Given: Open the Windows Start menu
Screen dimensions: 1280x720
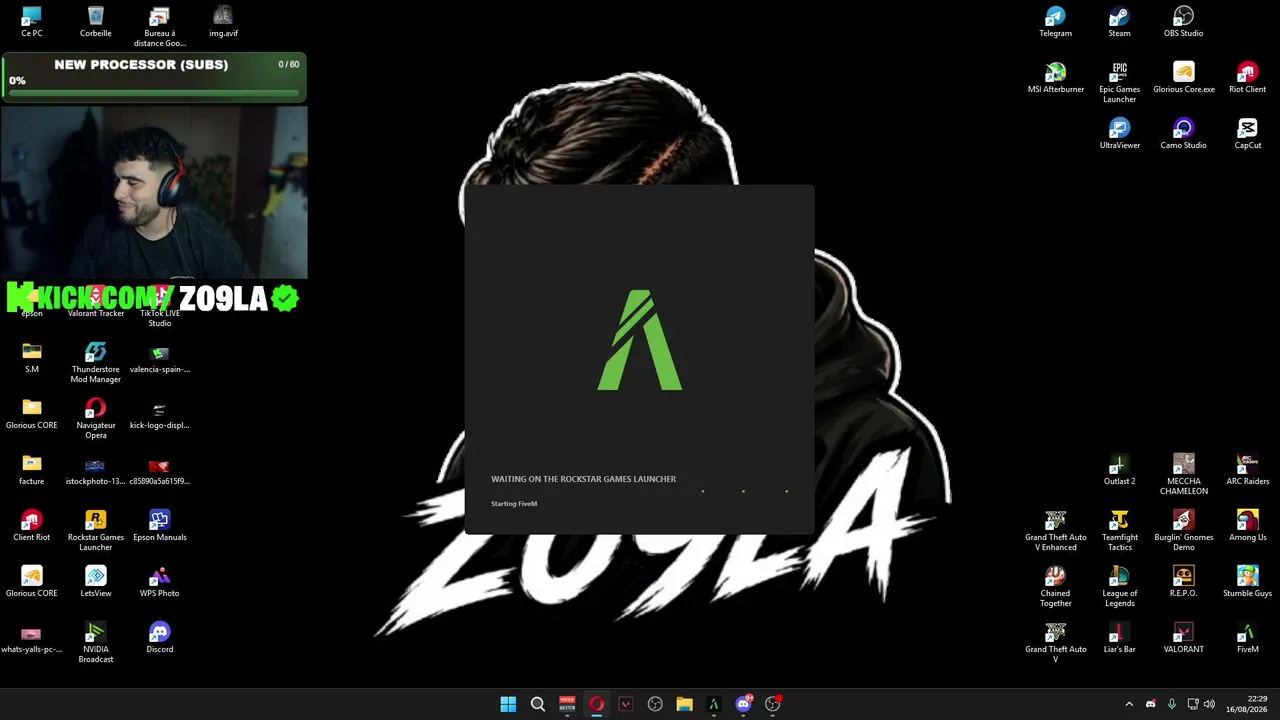Looking at the screenshot, I should [508, 704].
